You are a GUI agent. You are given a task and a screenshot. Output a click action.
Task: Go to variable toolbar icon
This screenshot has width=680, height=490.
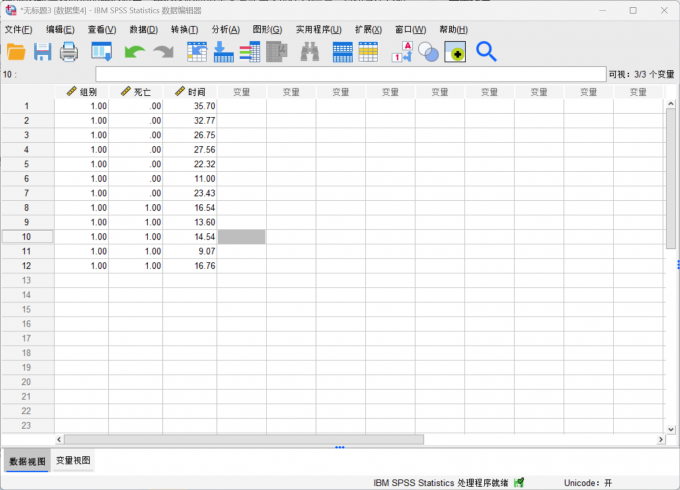(224, 52)
